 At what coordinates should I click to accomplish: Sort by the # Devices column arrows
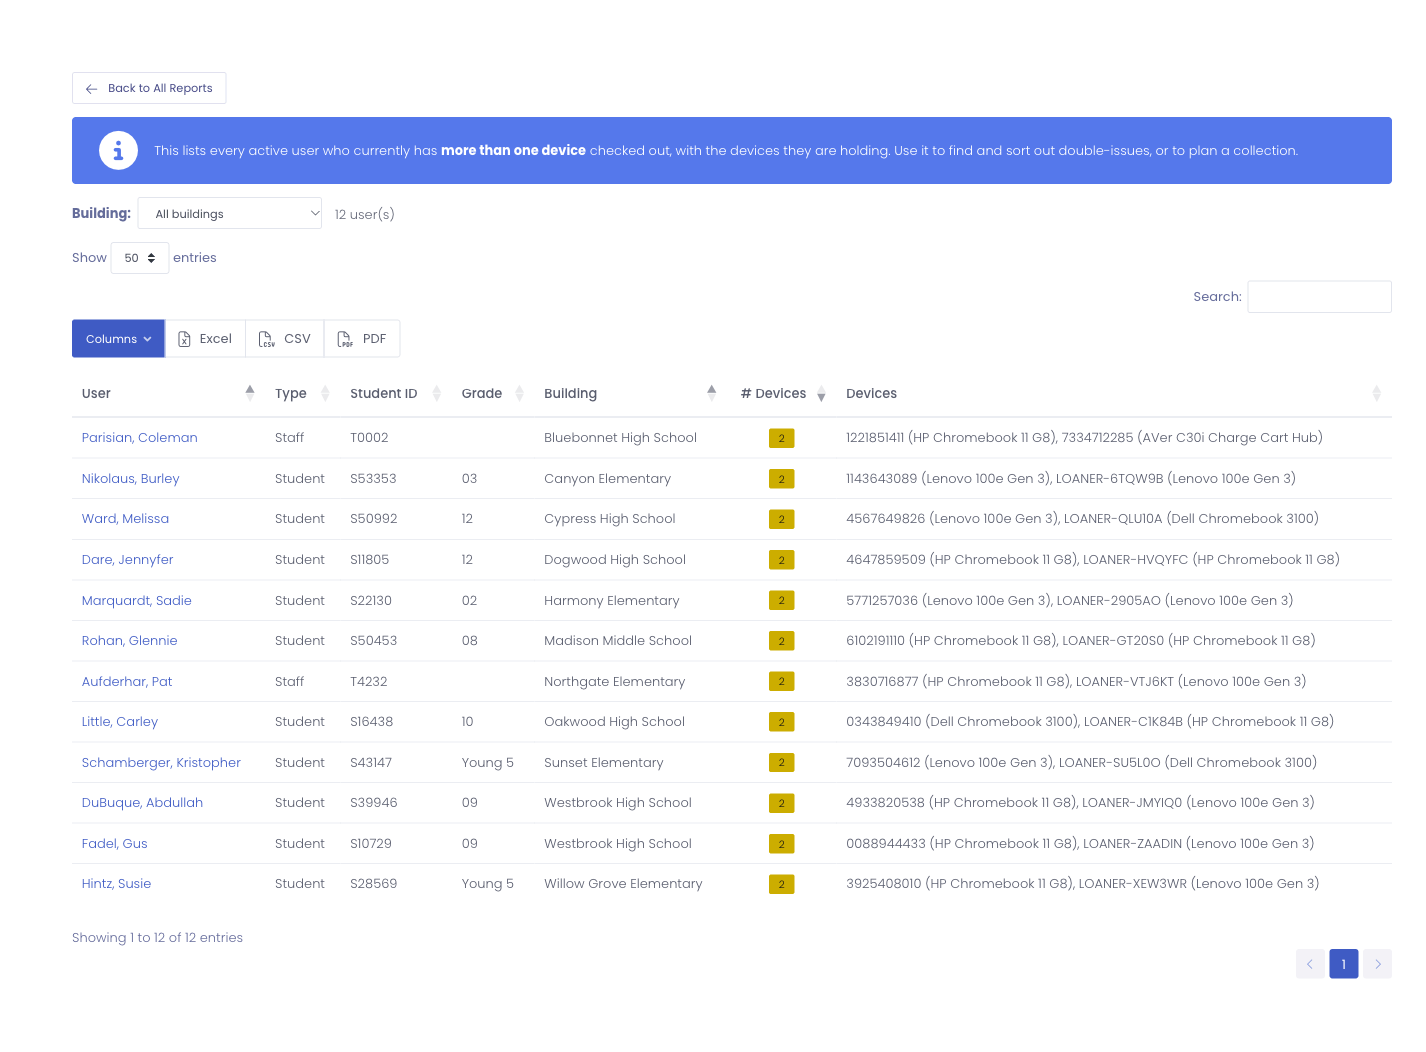pyautogui.click(x=821, y=393)
